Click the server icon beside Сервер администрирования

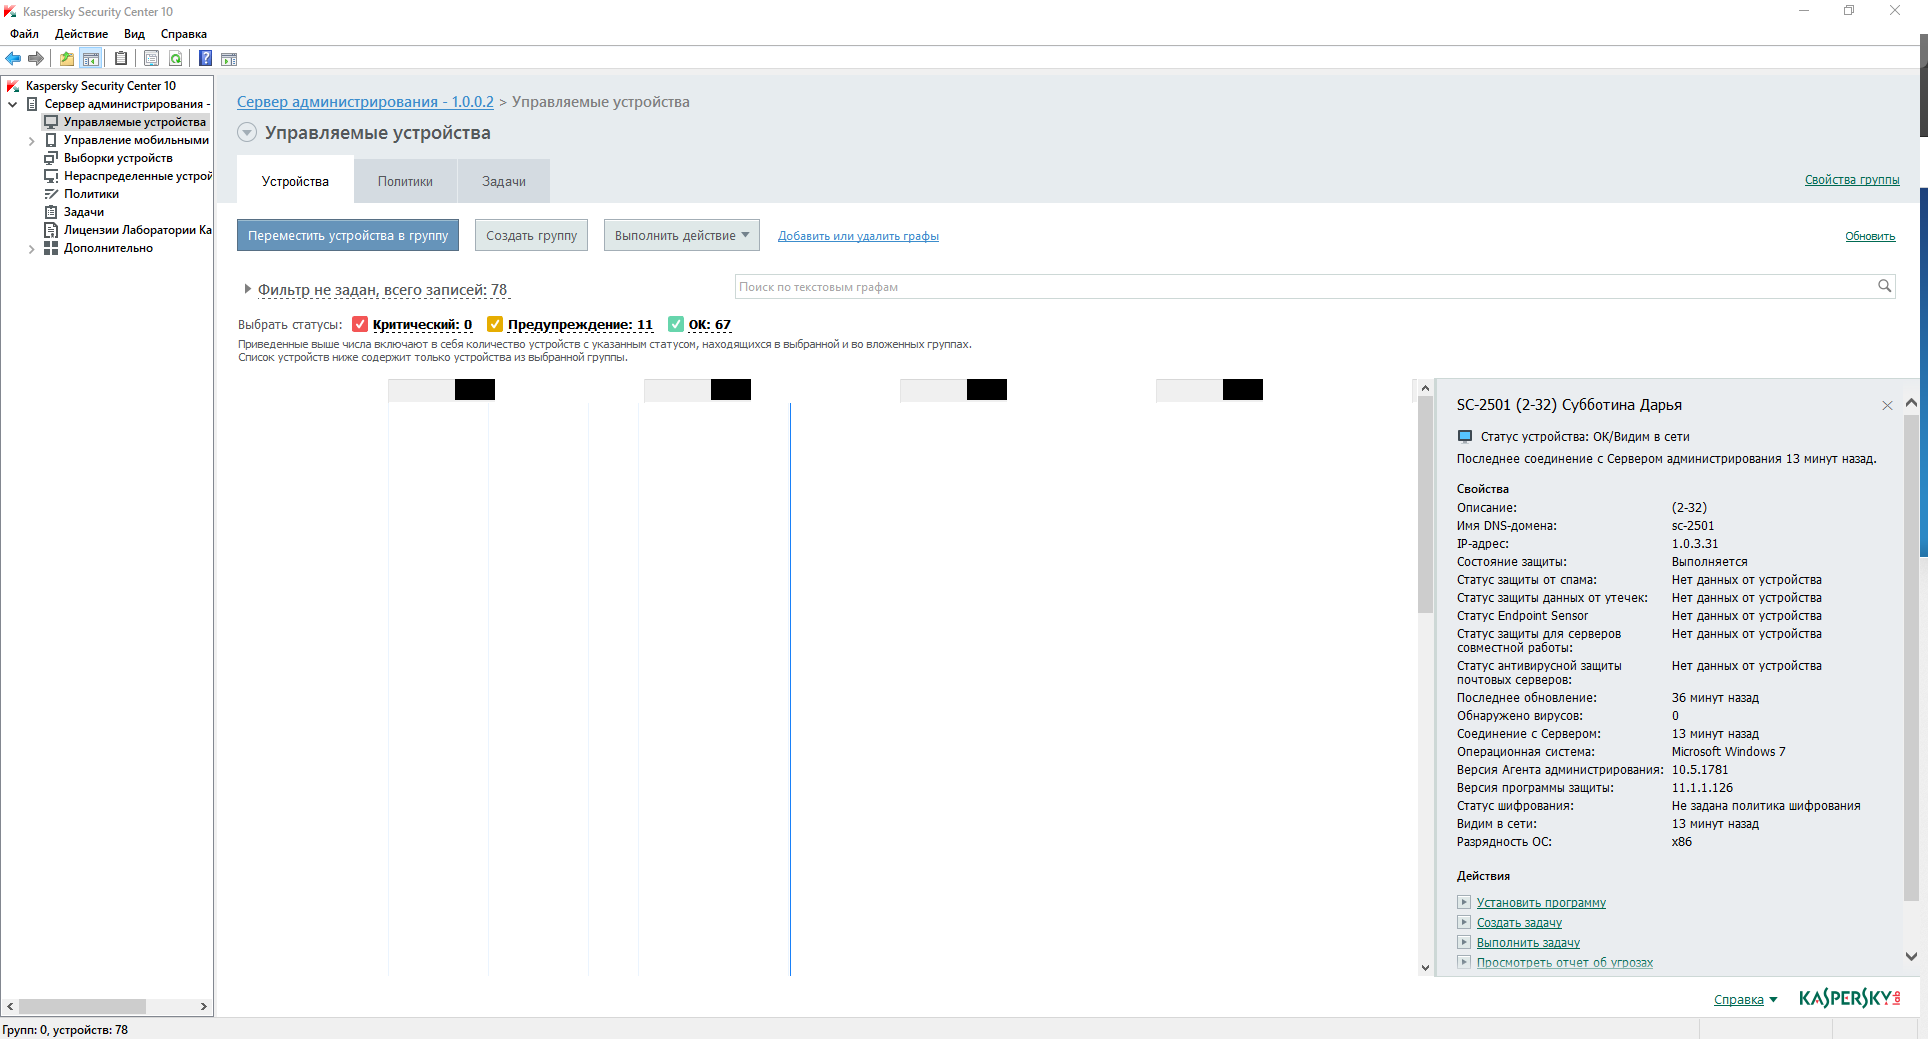(x=32, y=104)
